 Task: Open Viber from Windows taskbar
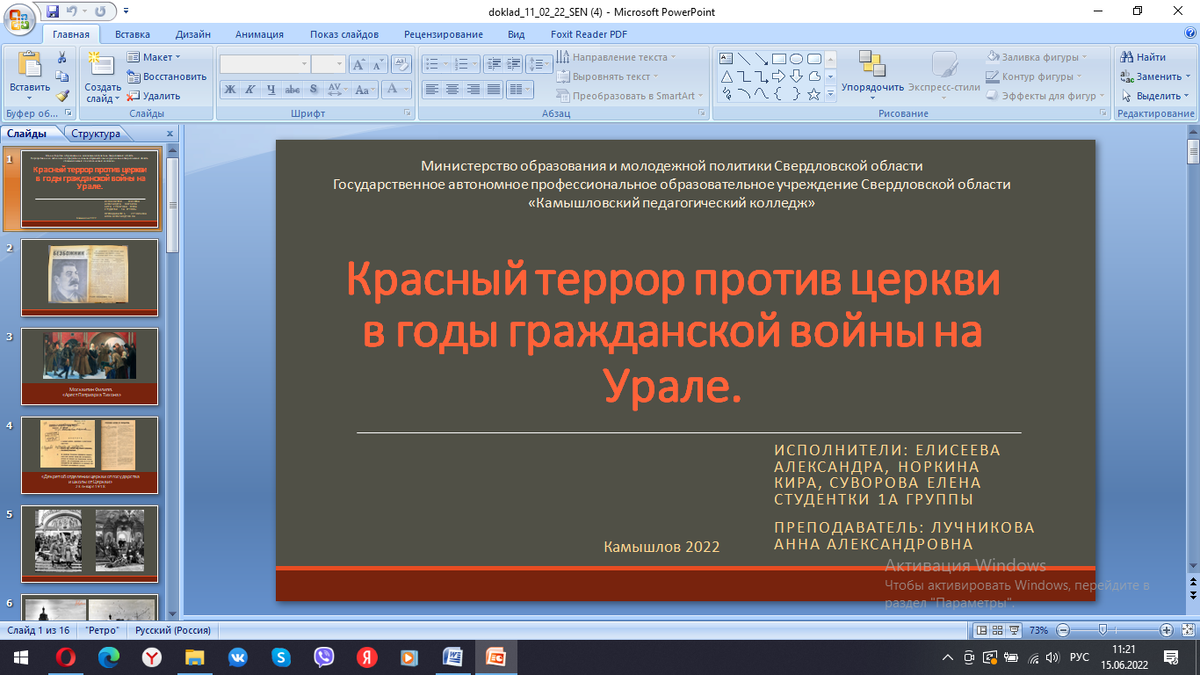(x=324, y=657)
